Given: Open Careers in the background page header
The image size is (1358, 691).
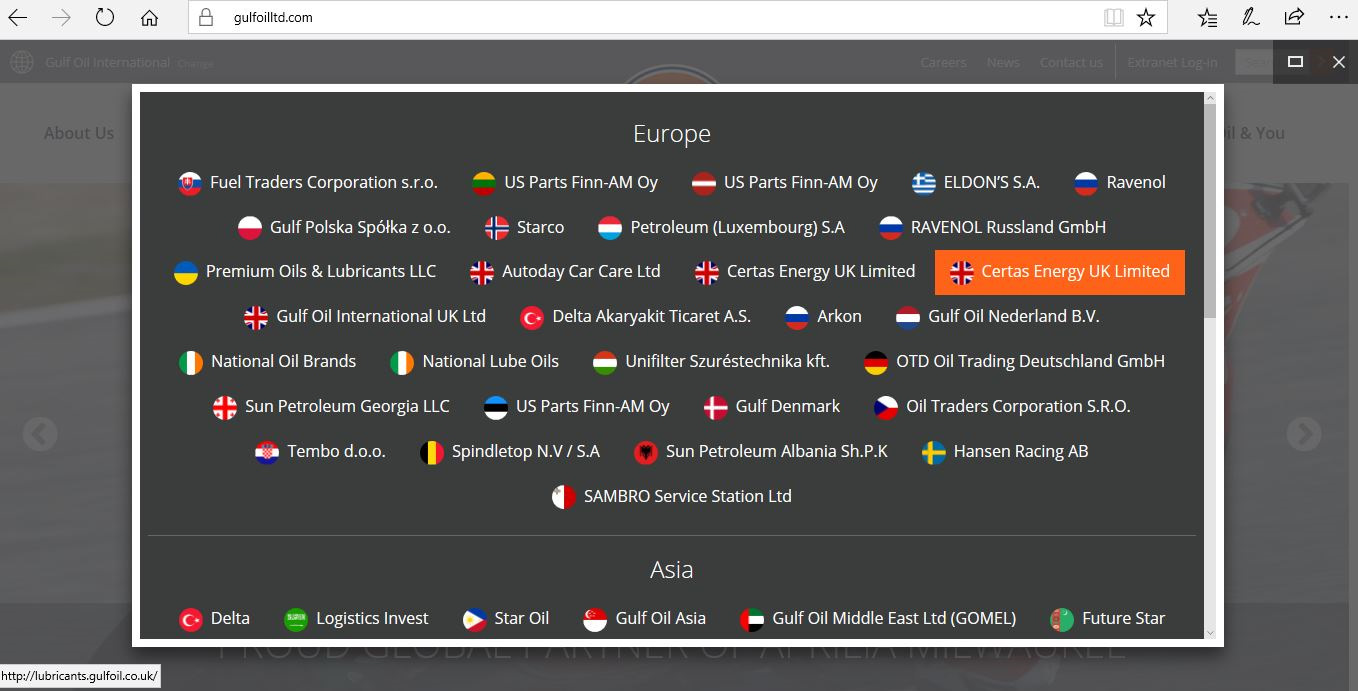Looking at the screenshot, I should click(943, 62).
